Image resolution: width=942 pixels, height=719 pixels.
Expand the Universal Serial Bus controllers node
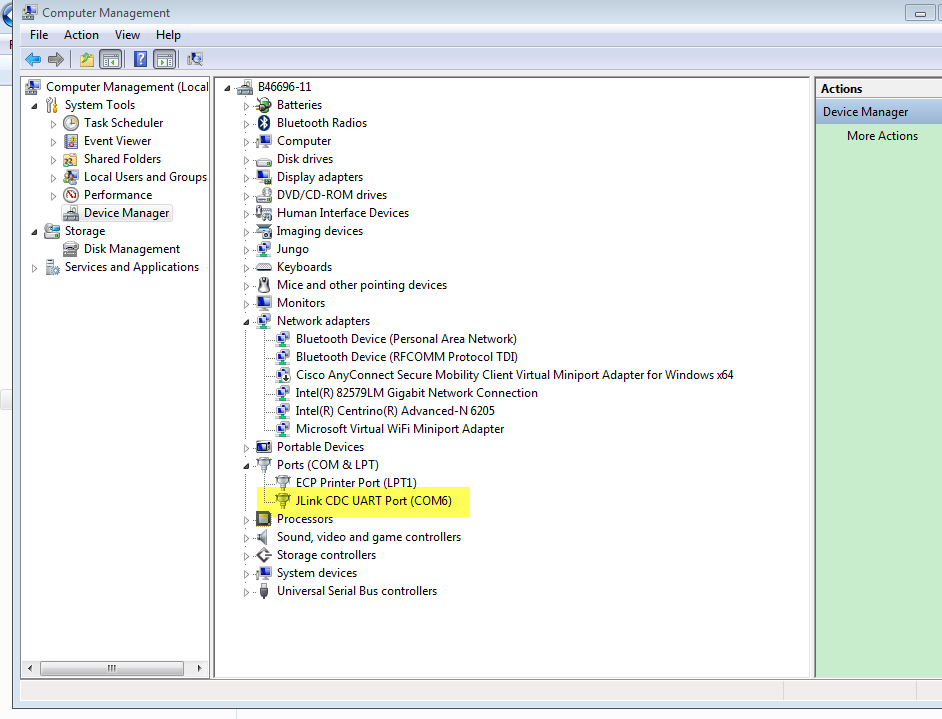click(246, 592)
